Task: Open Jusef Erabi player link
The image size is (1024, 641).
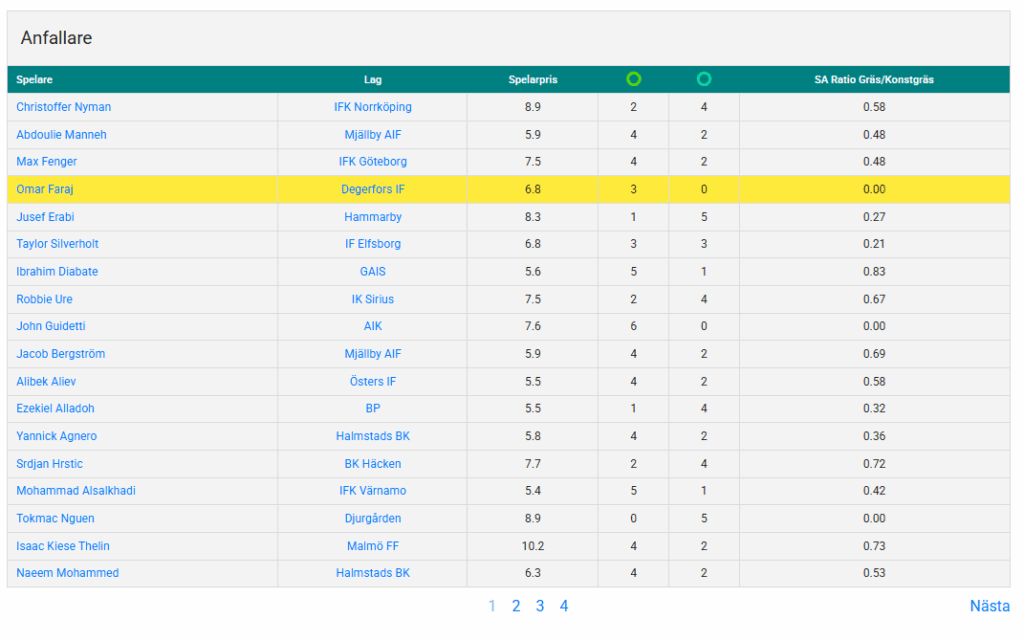Action: pyautogui.click(x=45, y=217)
